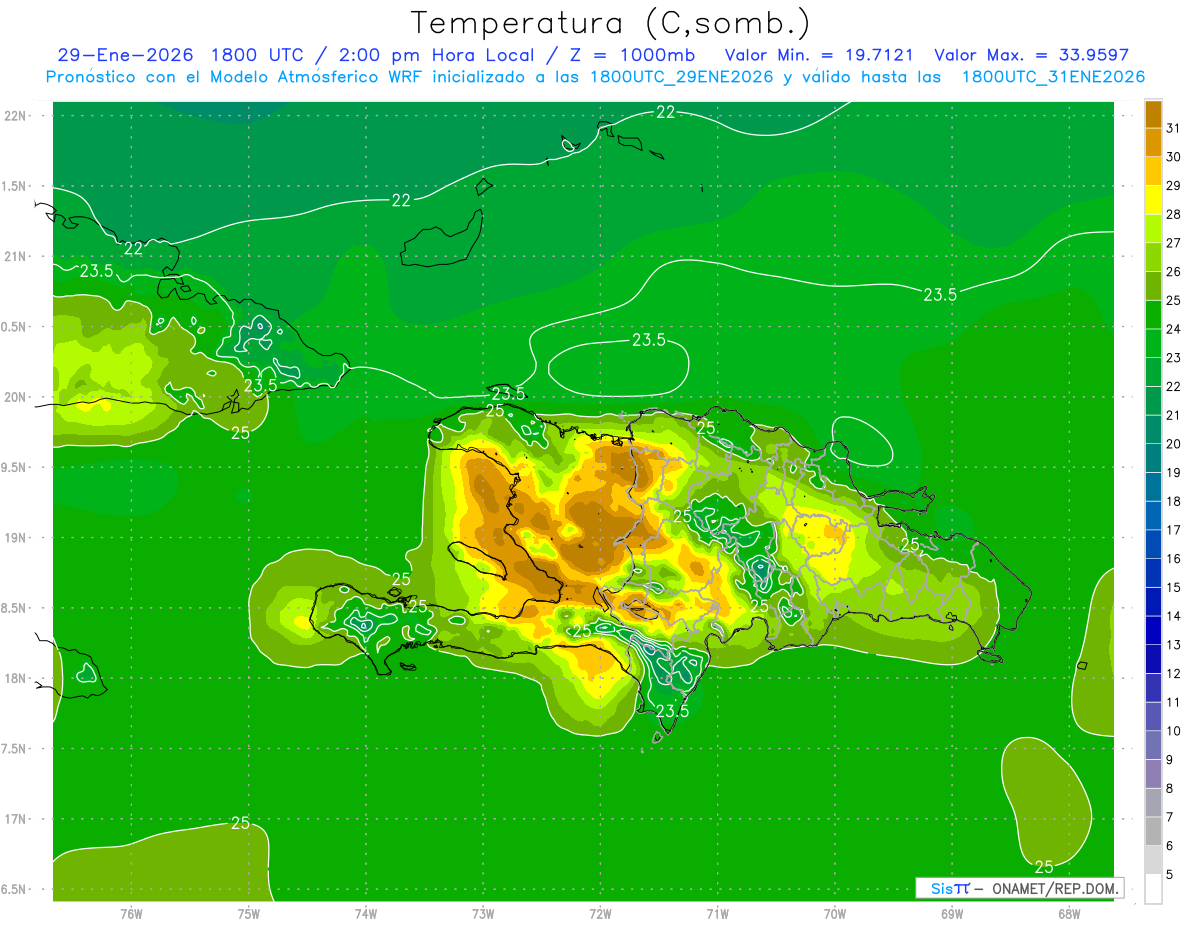1200x927 pixels.
Task: Click the colorbar swatch between 29 and 30
Action: tap(1153, 171)
